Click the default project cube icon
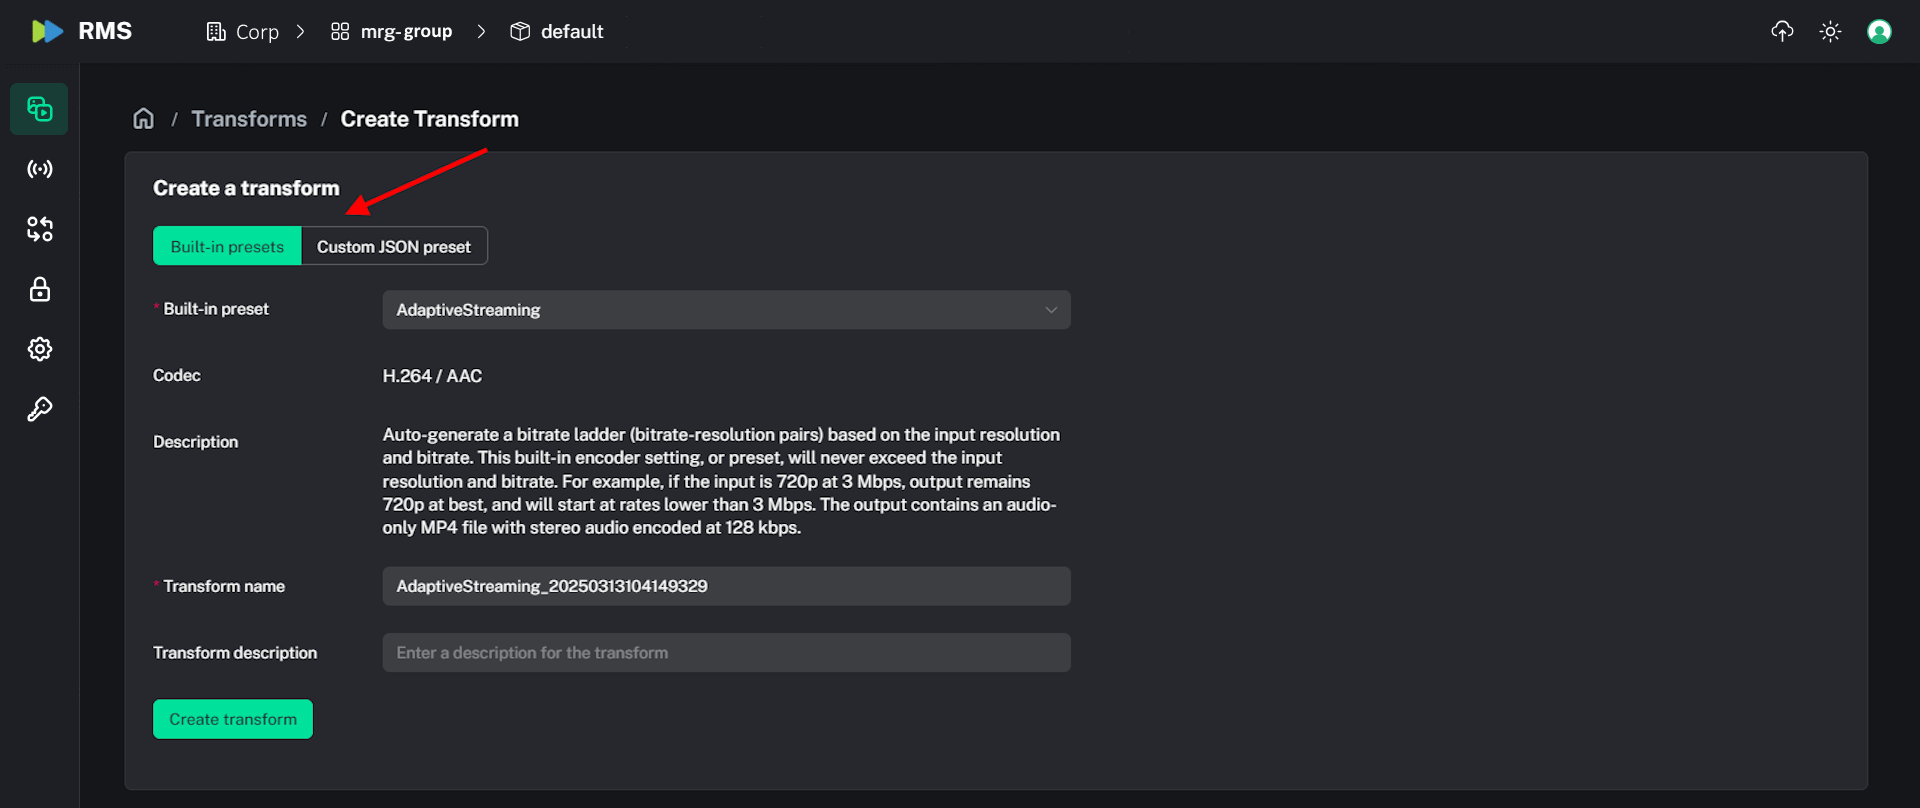Viewport: 1920px width, 808px height. (520, 32)
